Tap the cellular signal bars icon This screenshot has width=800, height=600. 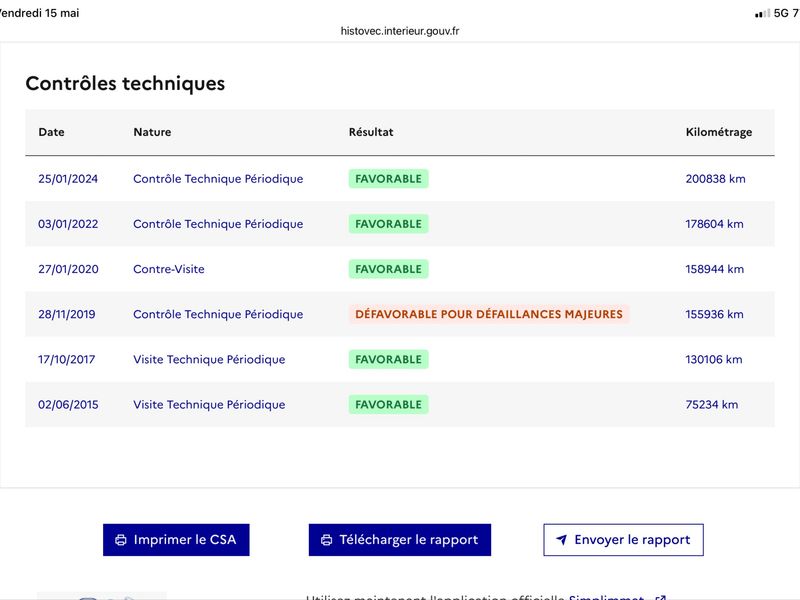[763, 14]
